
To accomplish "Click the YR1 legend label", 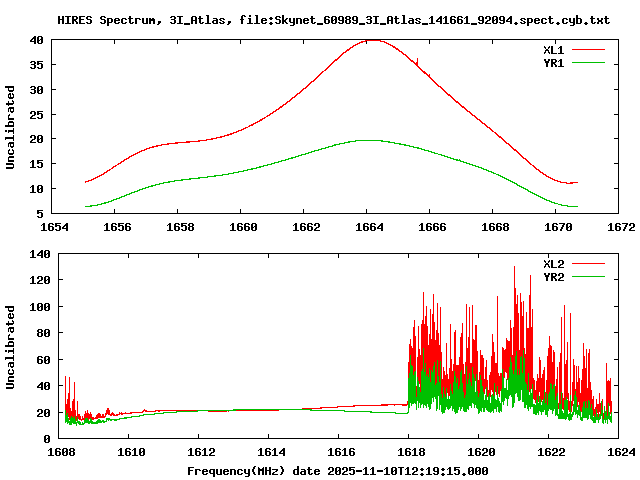I will coord(554,62).
